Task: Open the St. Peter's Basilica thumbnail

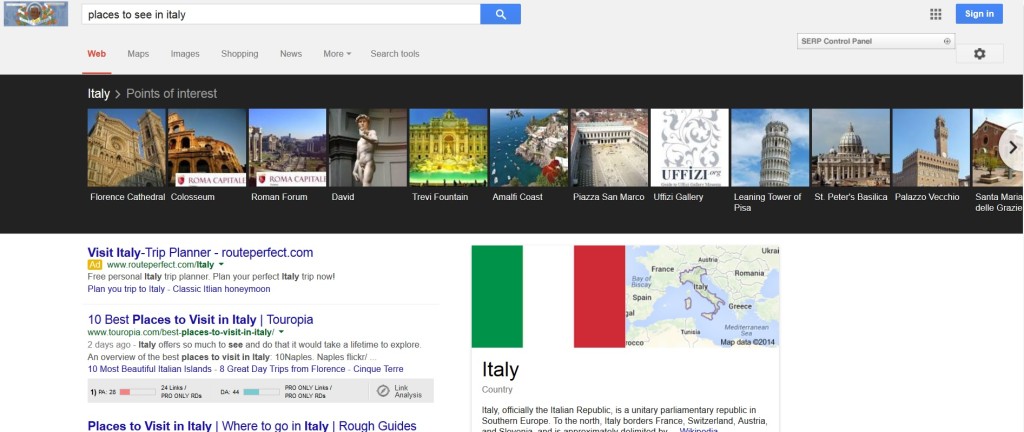Action: pyautogui.click(x=851, y=147)
